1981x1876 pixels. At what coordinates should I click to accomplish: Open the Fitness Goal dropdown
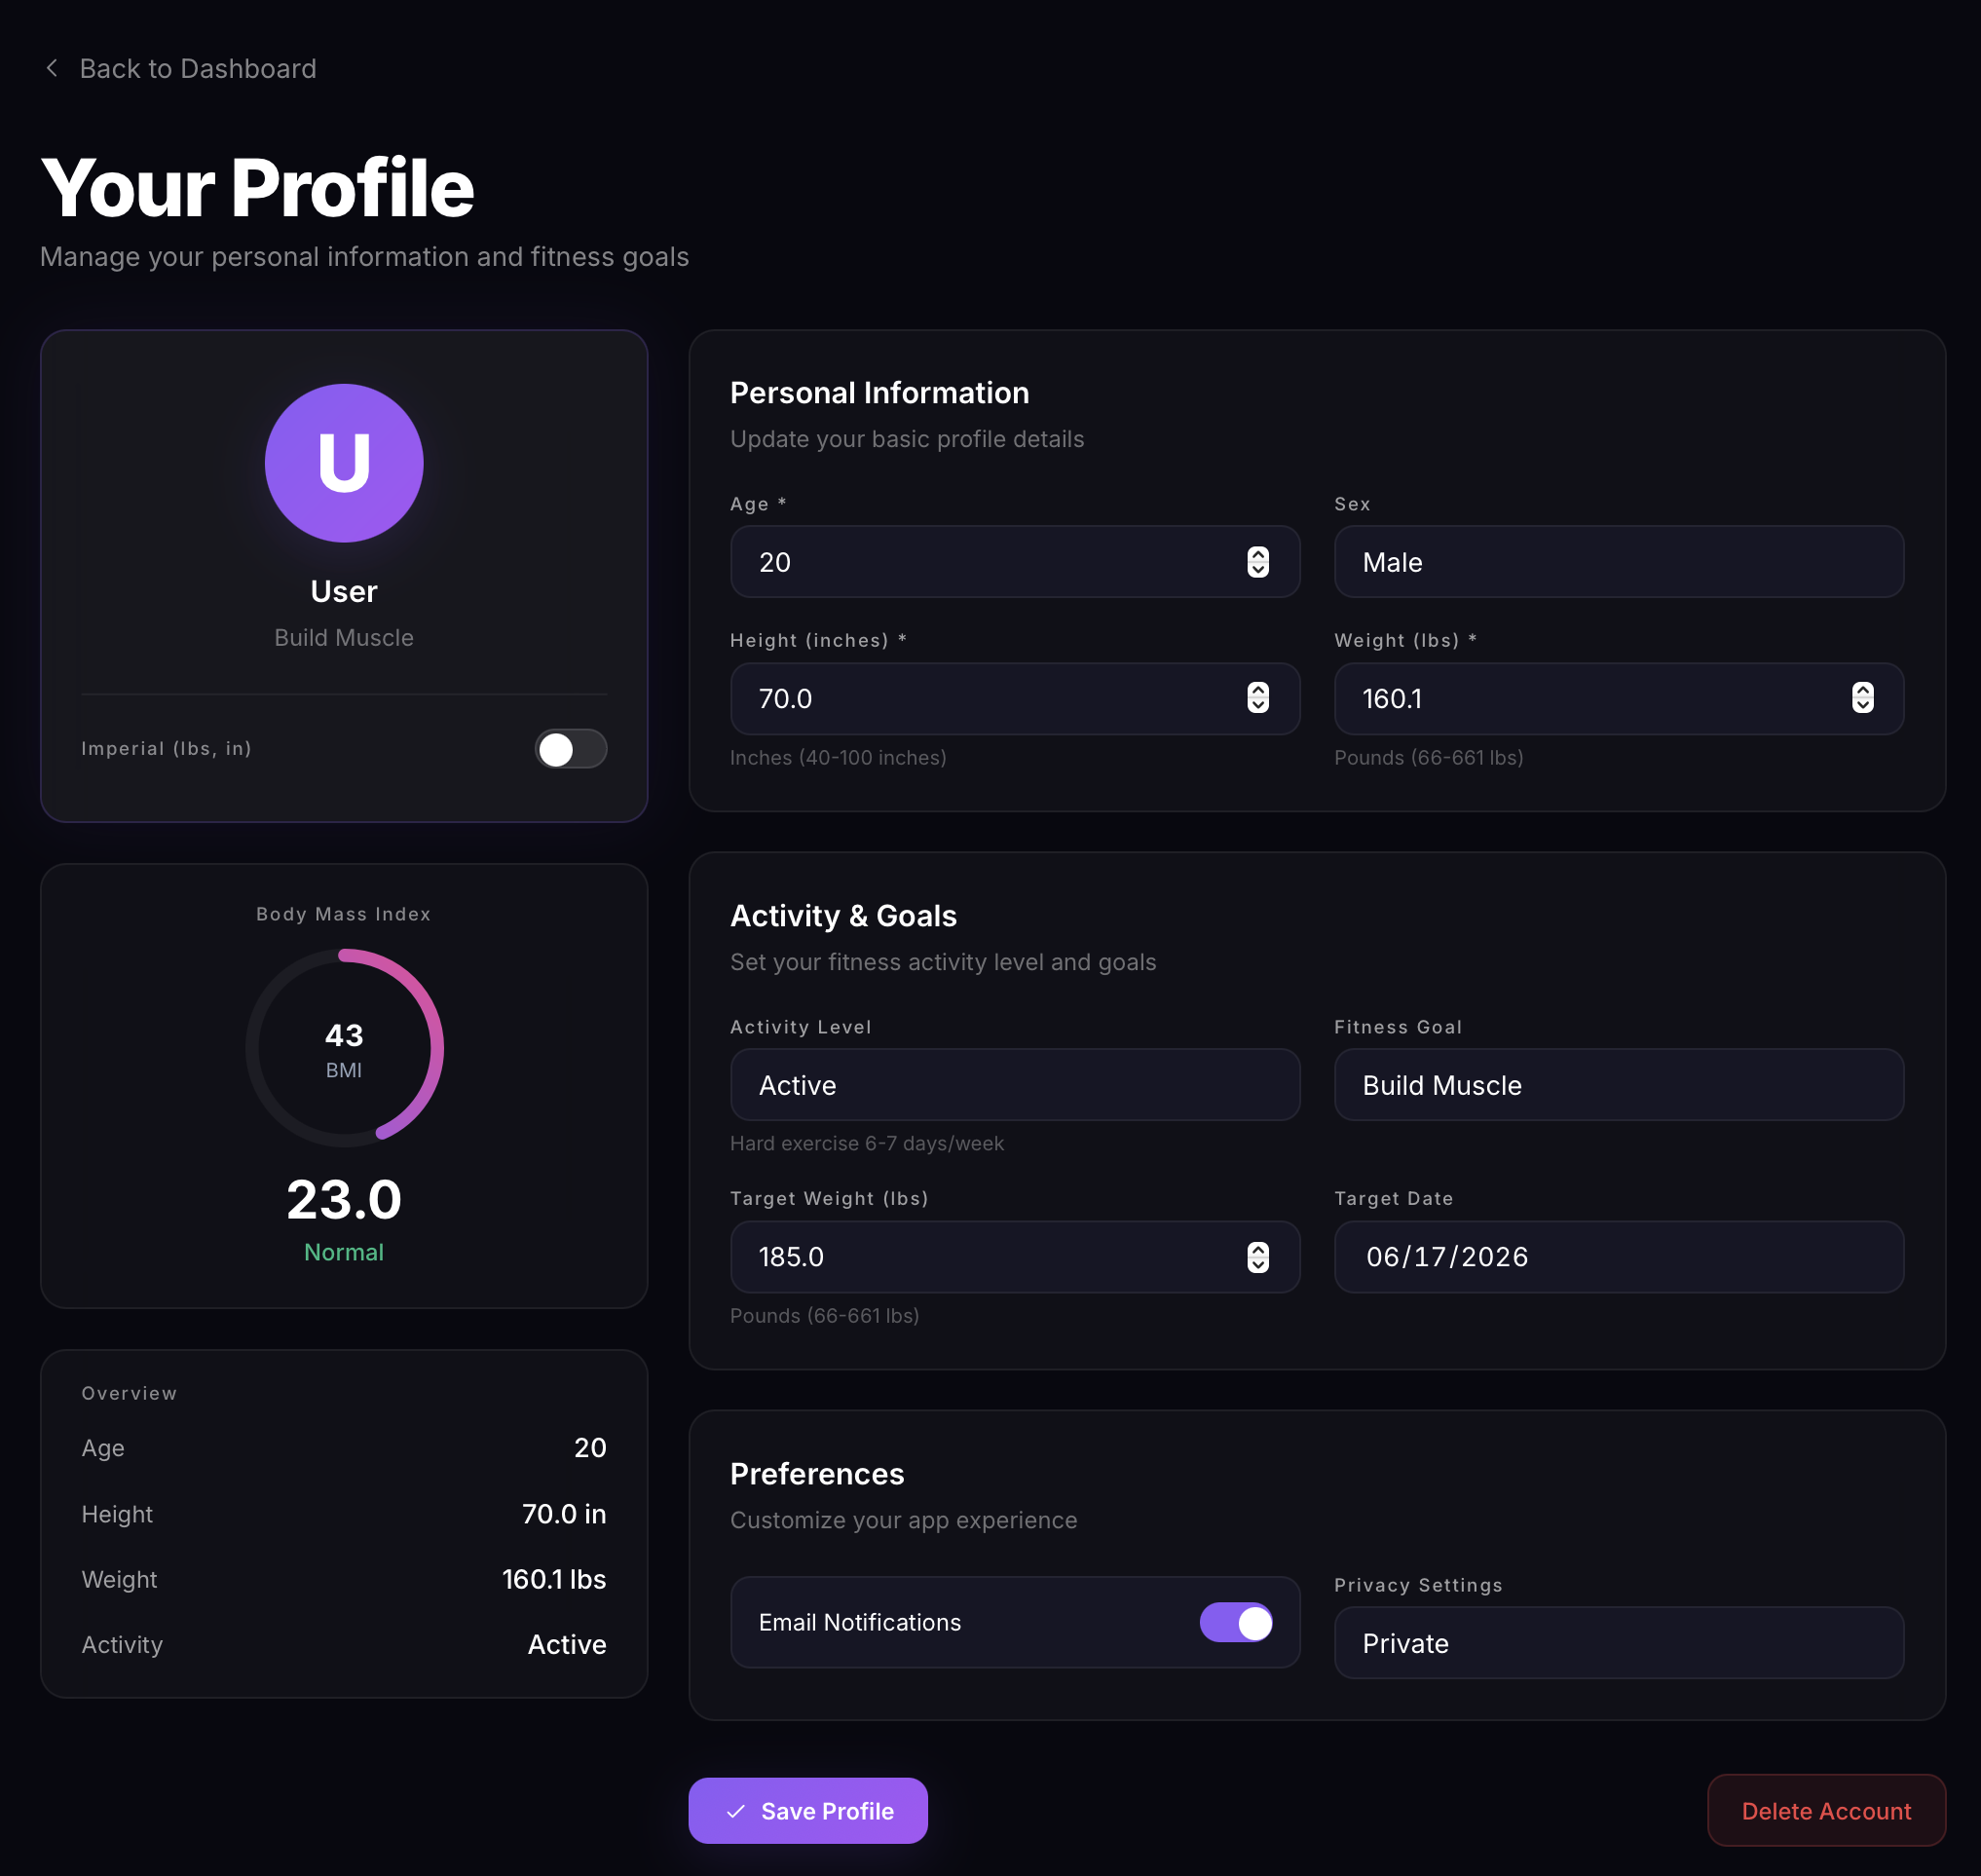1618,1085
